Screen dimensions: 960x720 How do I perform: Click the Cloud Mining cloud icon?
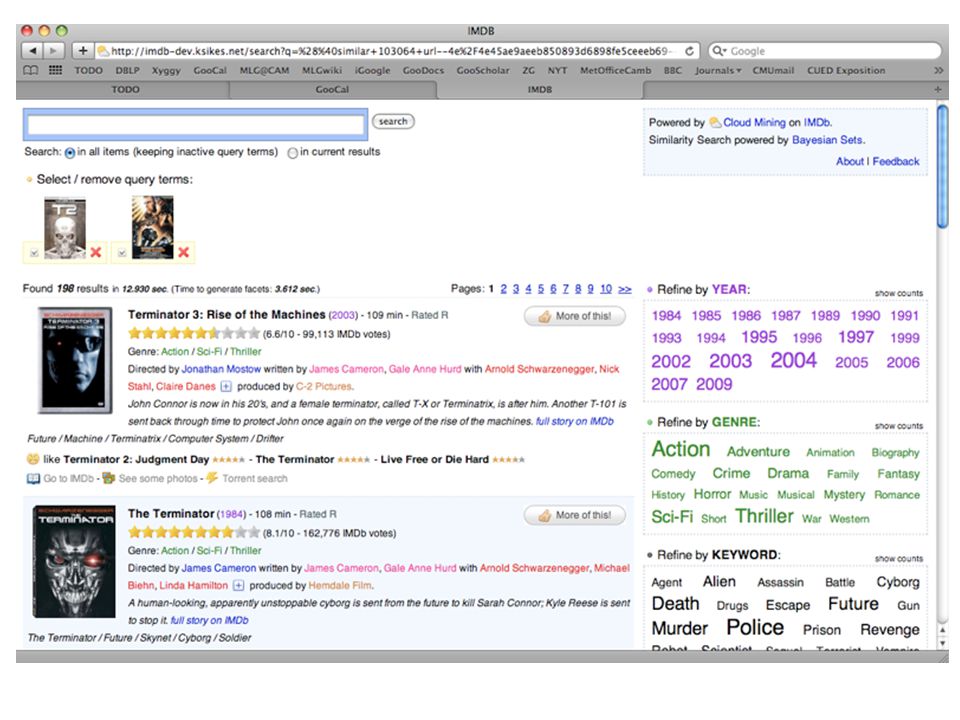click(714, 122)
